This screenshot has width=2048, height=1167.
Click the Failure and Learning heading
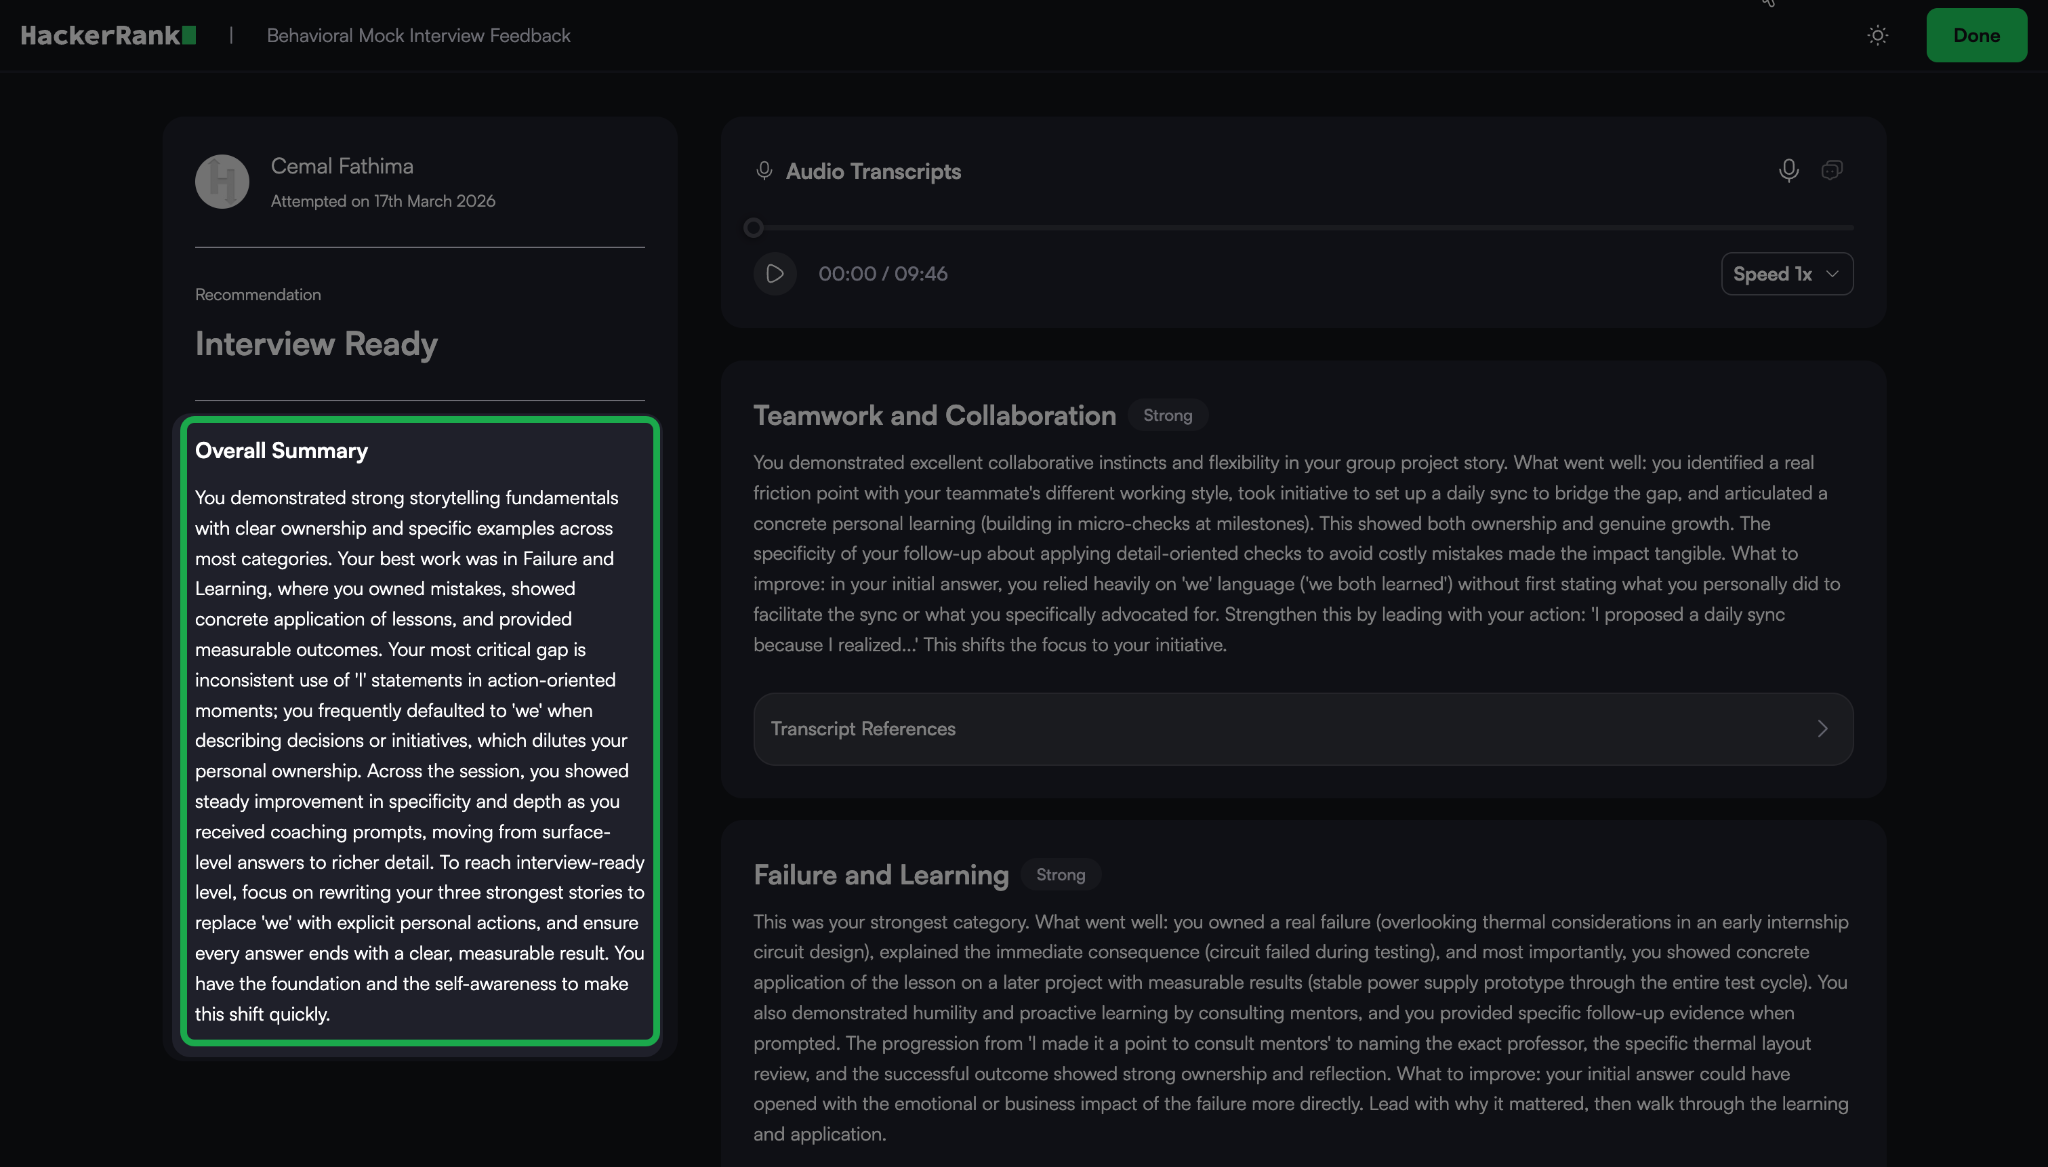point(880,875)
